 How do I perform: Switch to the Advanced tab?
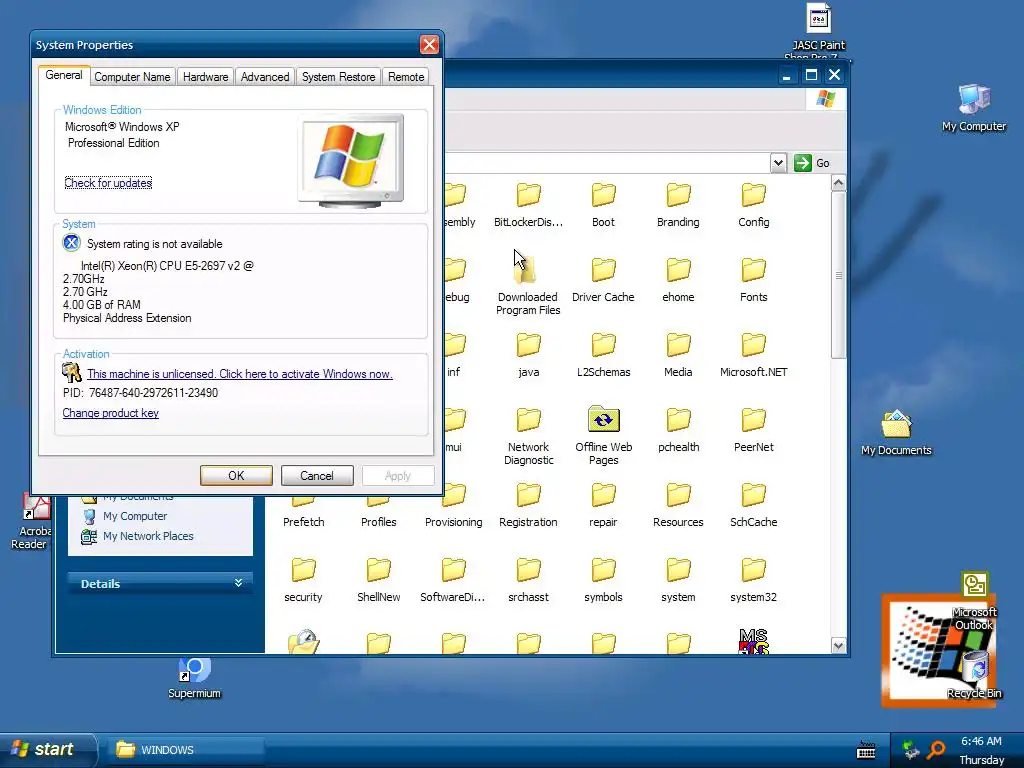[264, 77]
